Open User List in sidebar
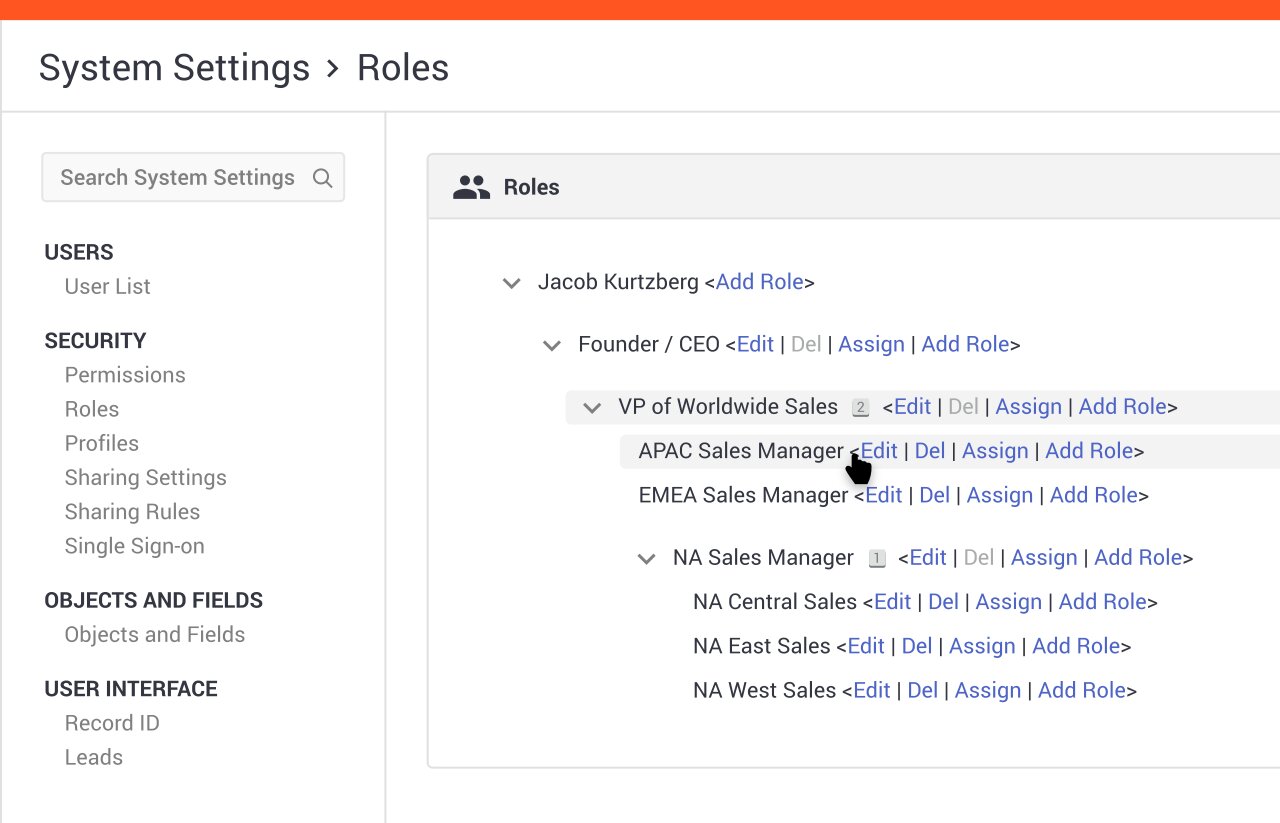This screenshot has height=823, width=1280. [x=107, y=286]
